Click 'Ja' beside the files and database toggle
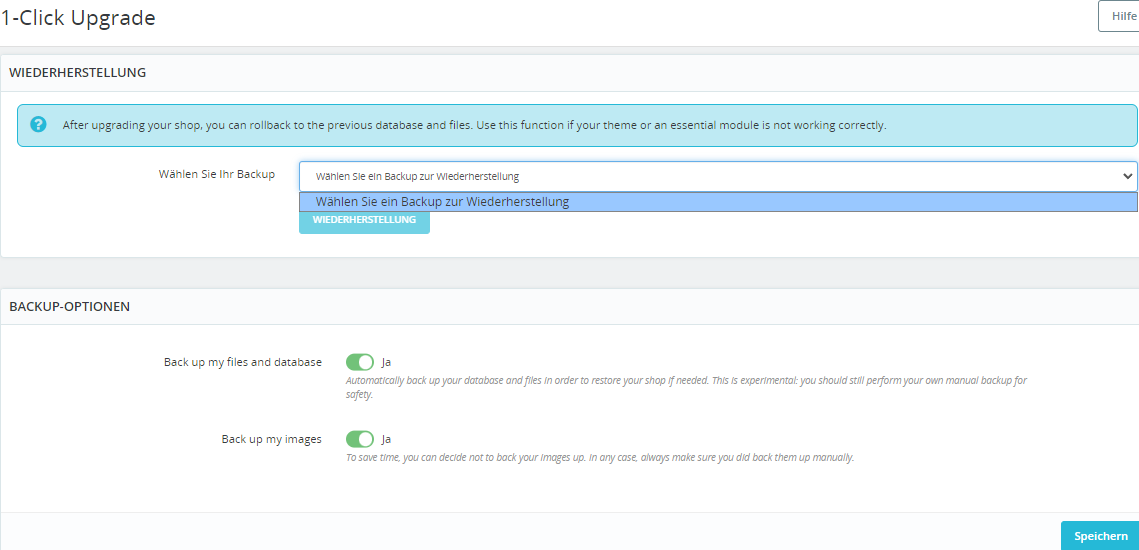 [x=387, y=362]
